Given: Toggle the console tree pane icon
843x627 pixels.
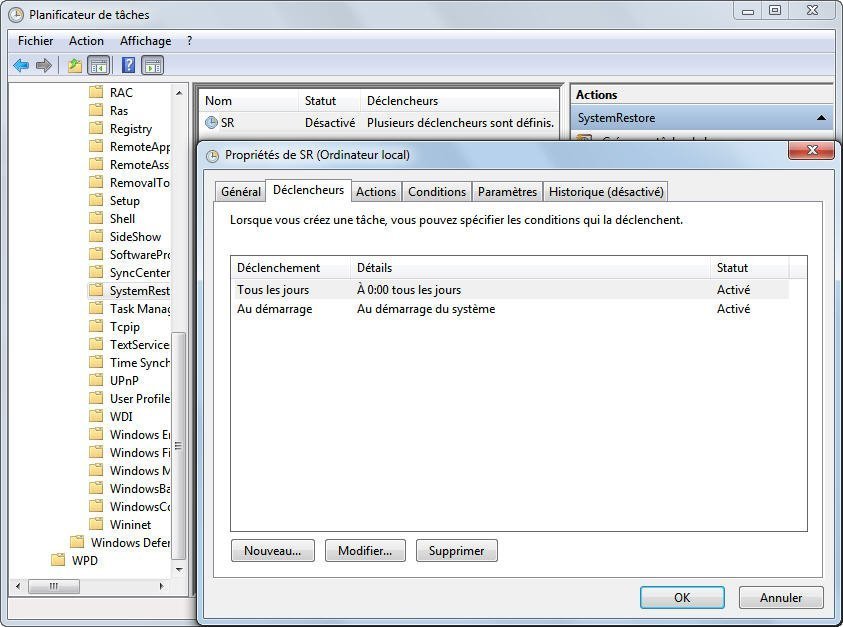Looking at the screenshot, I should (99, 66).
